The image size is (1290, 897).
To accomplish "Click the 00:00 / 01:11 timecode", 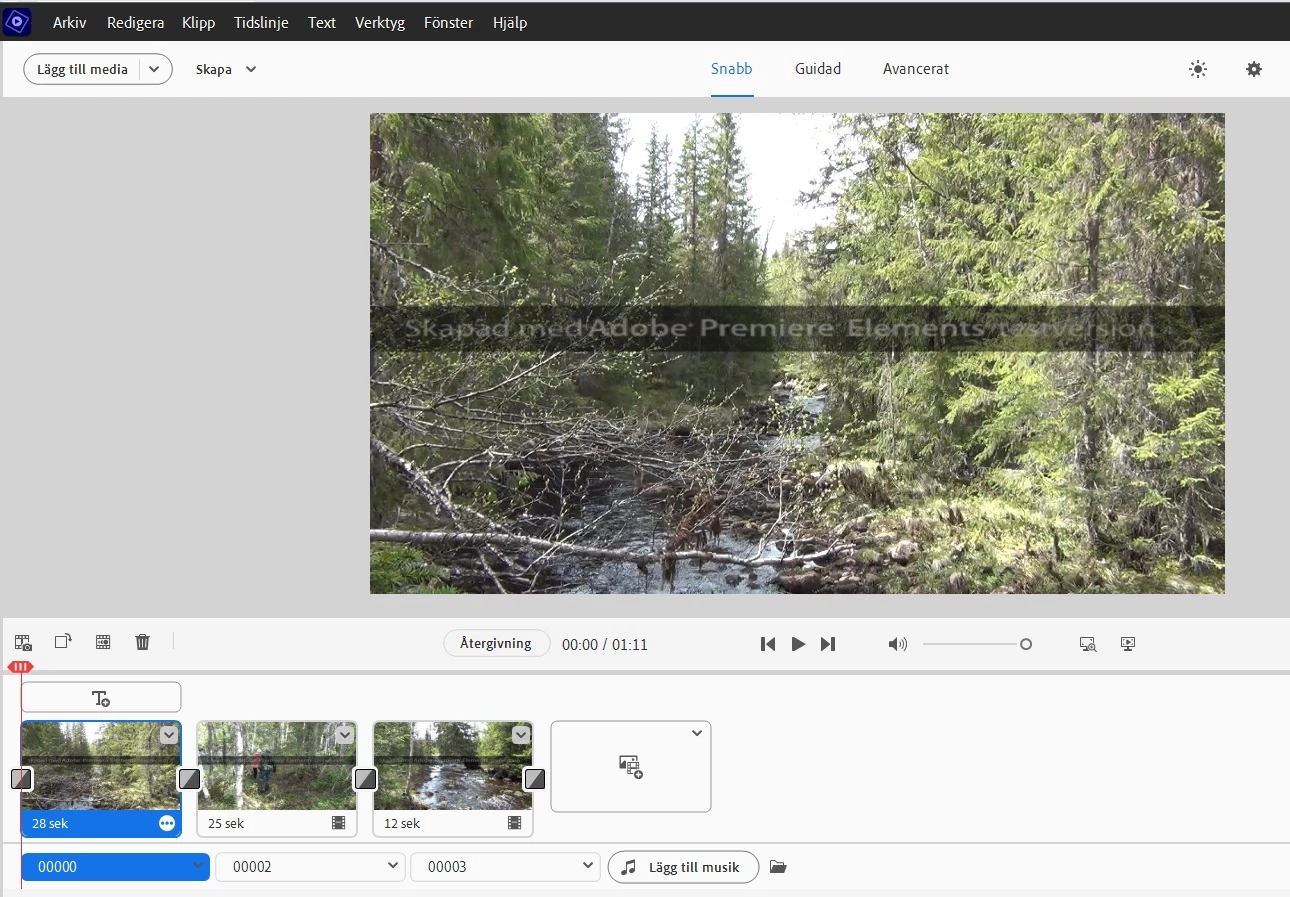I will pos(605,645).
